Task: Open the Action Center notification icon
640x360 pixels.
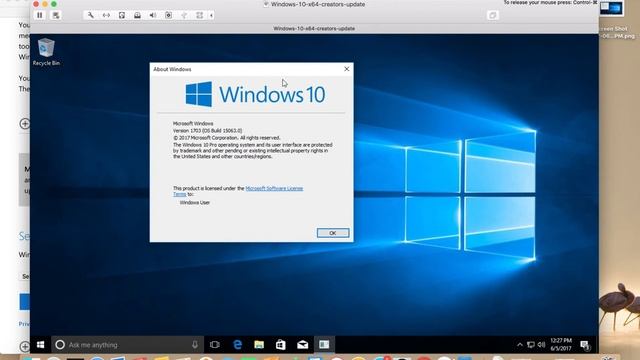Action: (x=585, y=345)
